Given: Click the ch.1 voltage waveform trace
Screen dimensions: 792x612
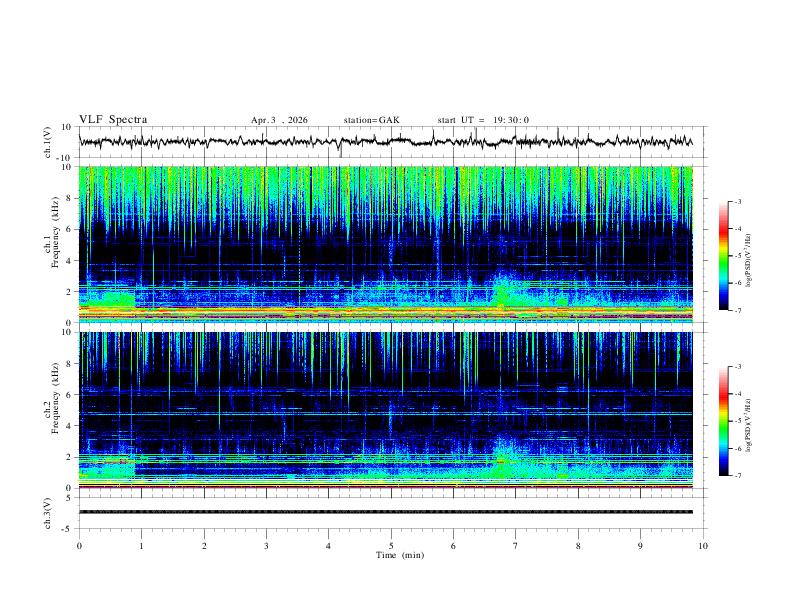Looking at the screenshot, I should click(385, 142).
